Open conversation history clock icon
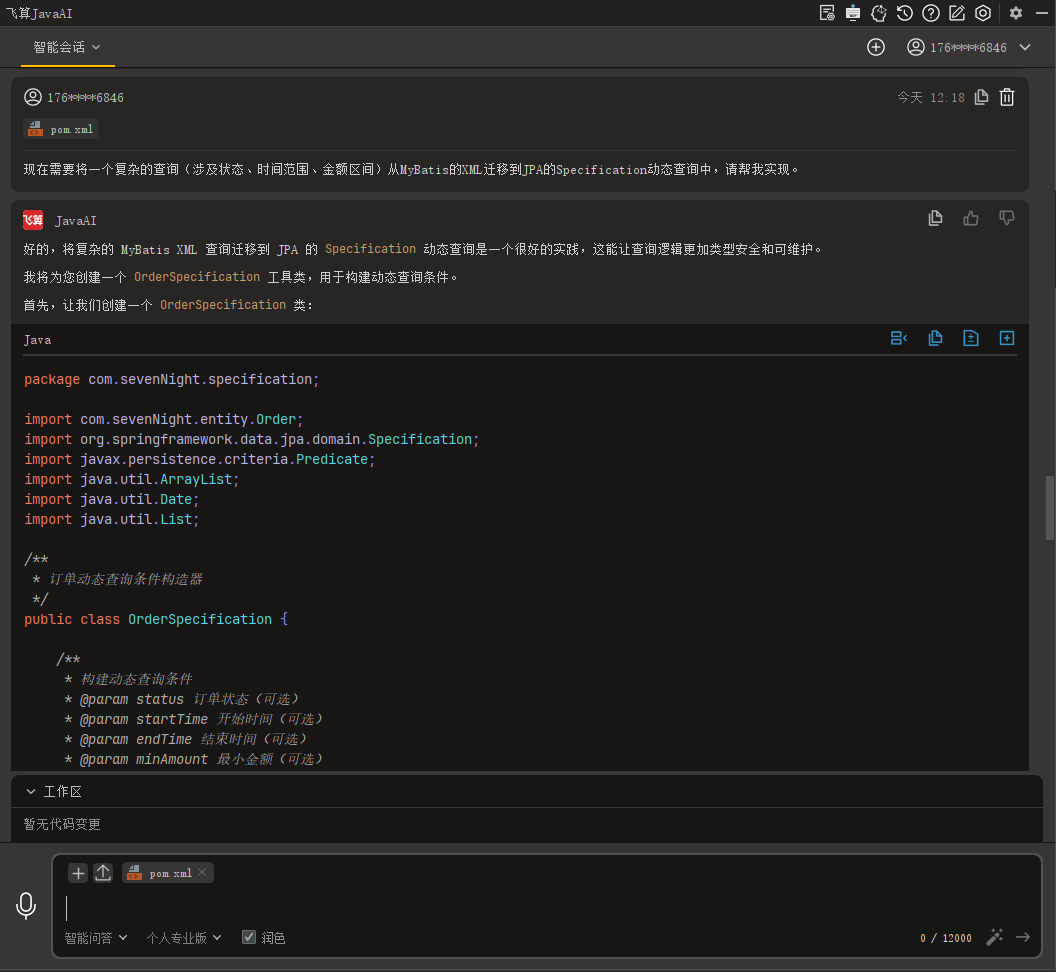The width and height of the screenshot is (1056, 972). (x=904, y=13)
